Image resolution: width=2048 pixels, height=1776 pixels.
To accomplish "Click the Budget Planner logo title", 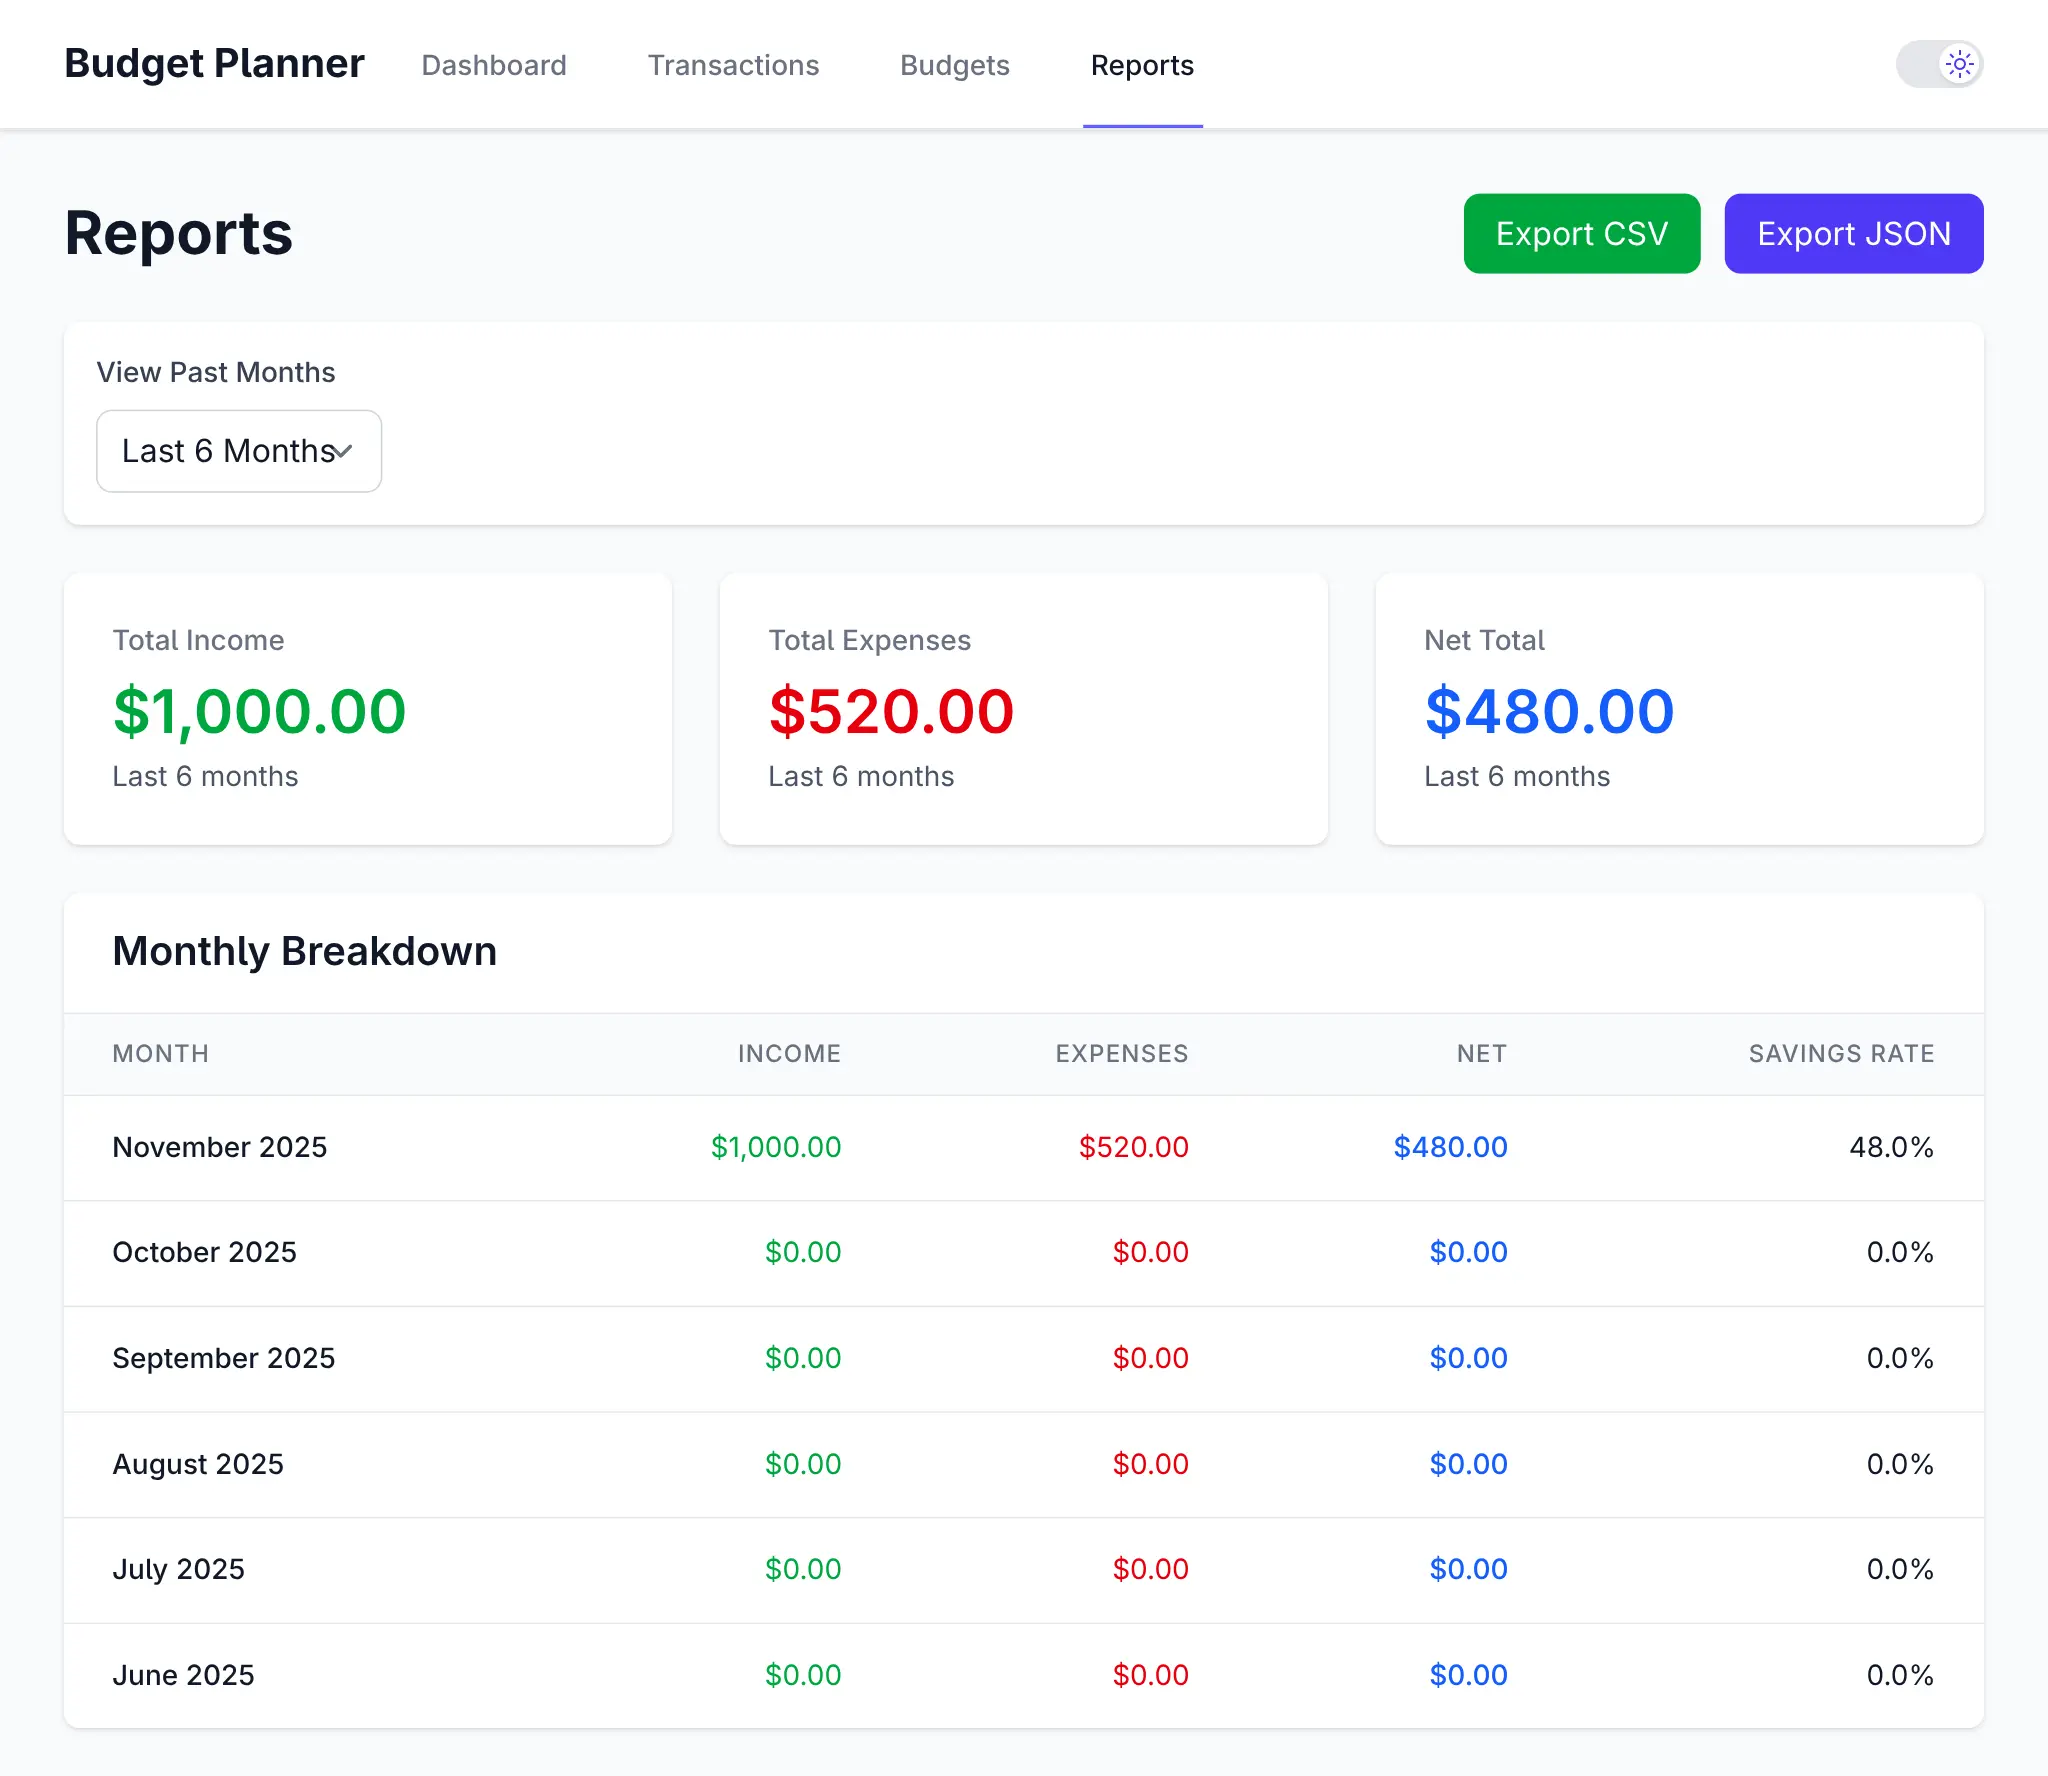I will [214, 63].
